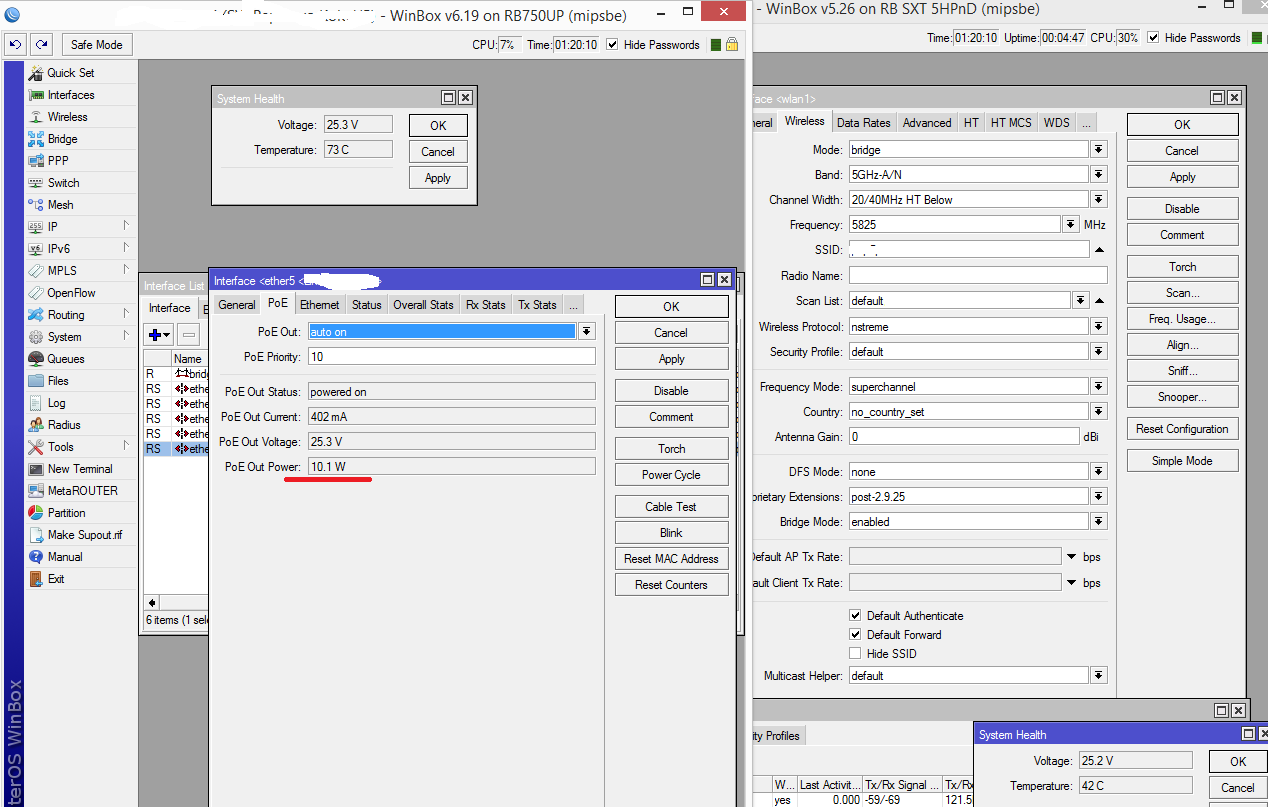Click the green status square in the left toolbar
The width and height of the screenshot is (1268, 807).
716,45
